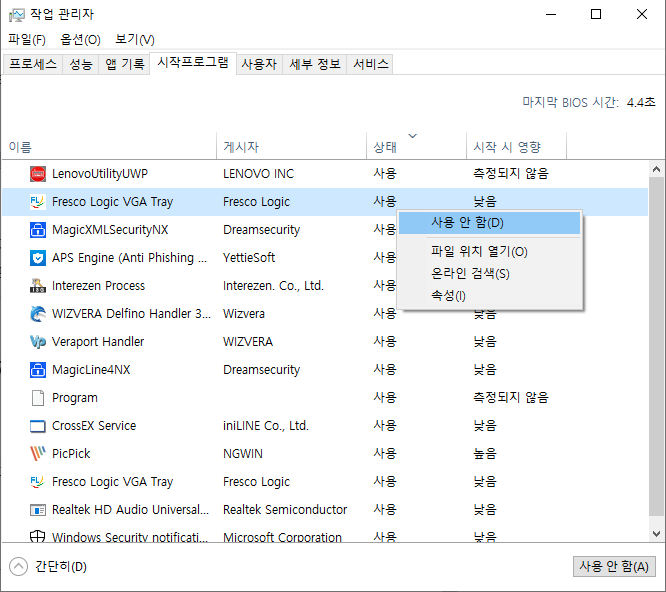666x592 pixels.
Task: Click the Interezen. Co., Ltd. publisher cell
Action: (x=273, y=286)
